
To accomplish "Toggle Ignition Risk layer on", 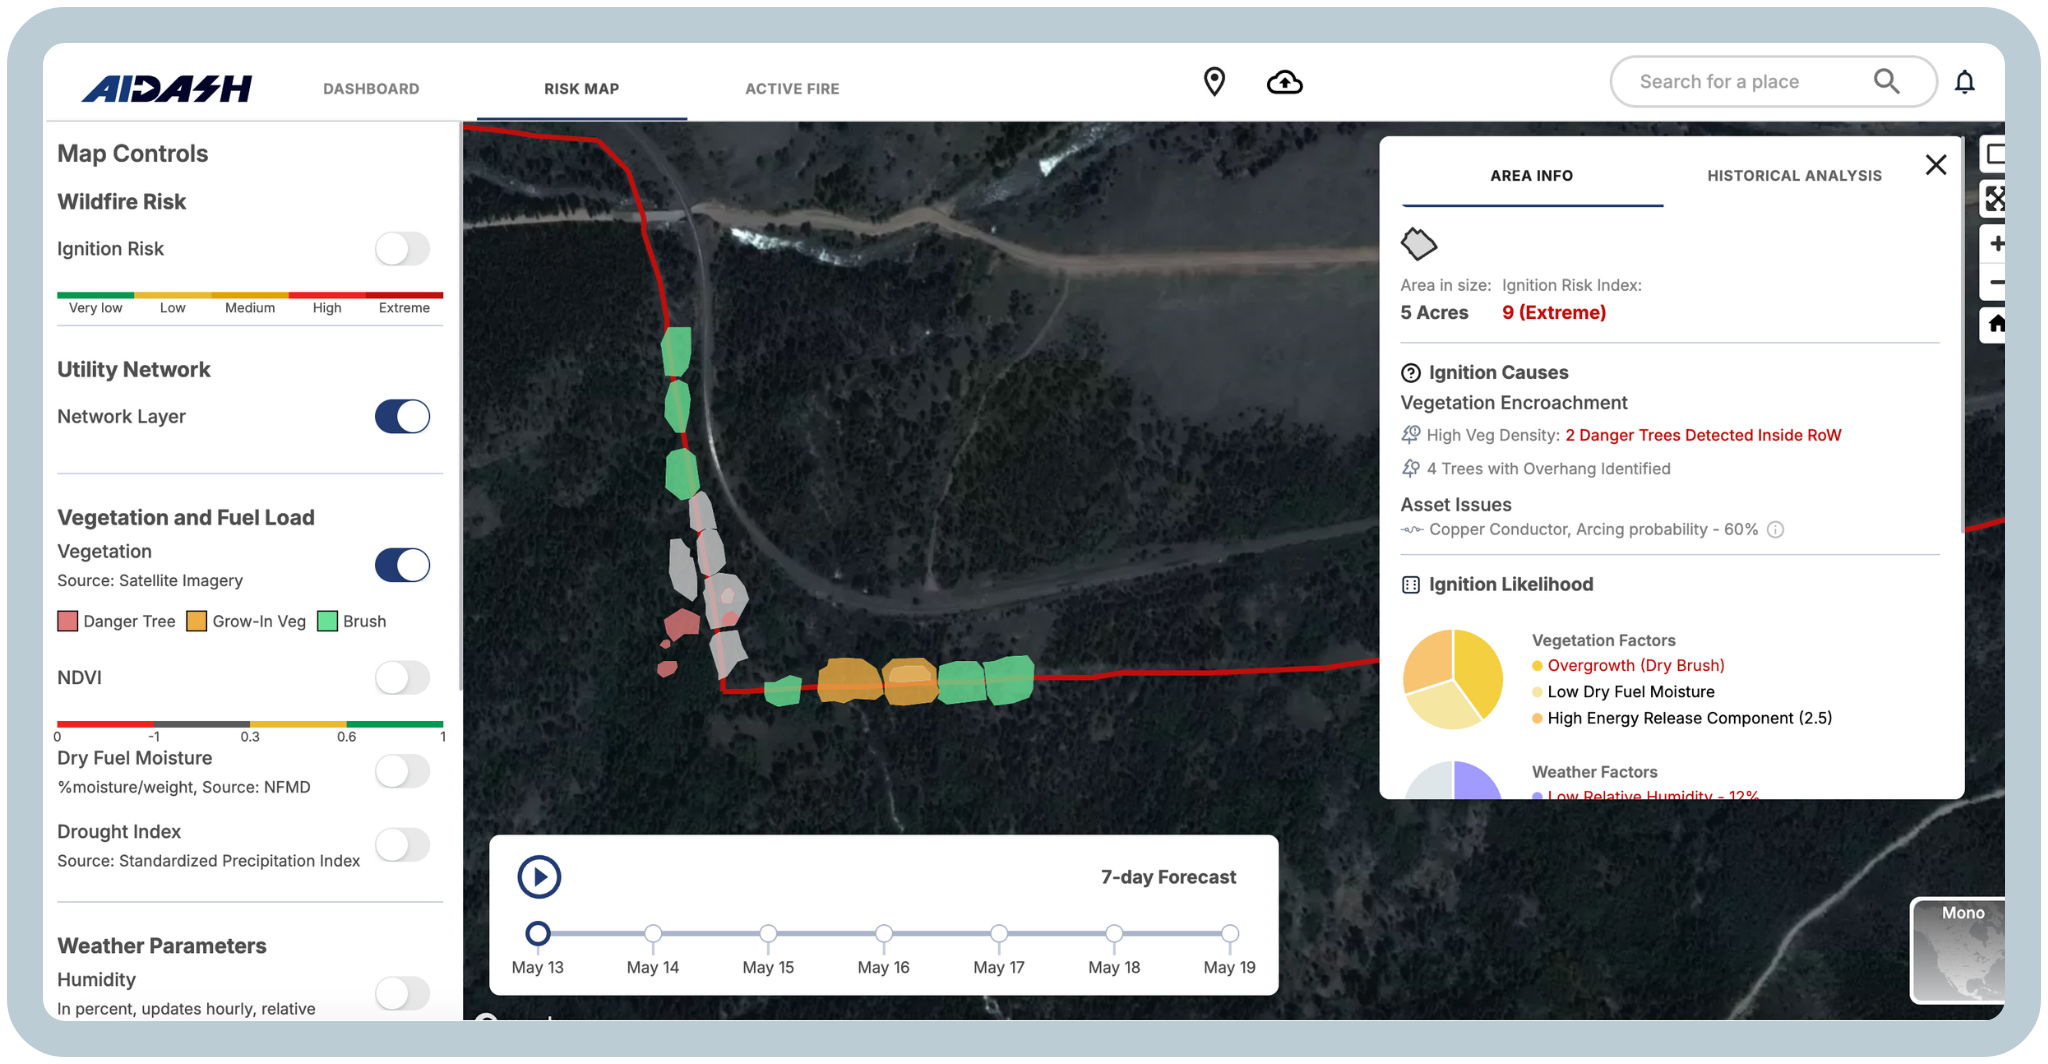I will [403, 249].
